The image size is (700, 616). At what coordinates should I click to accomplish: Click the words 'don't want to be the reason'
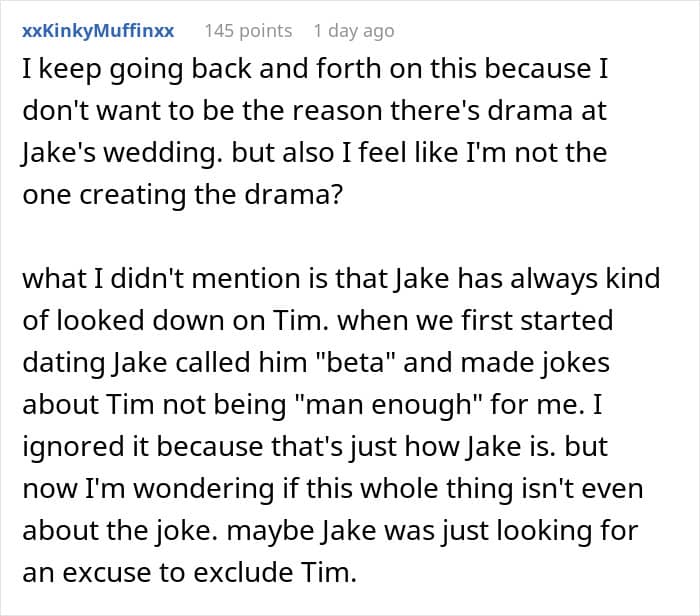202,111
